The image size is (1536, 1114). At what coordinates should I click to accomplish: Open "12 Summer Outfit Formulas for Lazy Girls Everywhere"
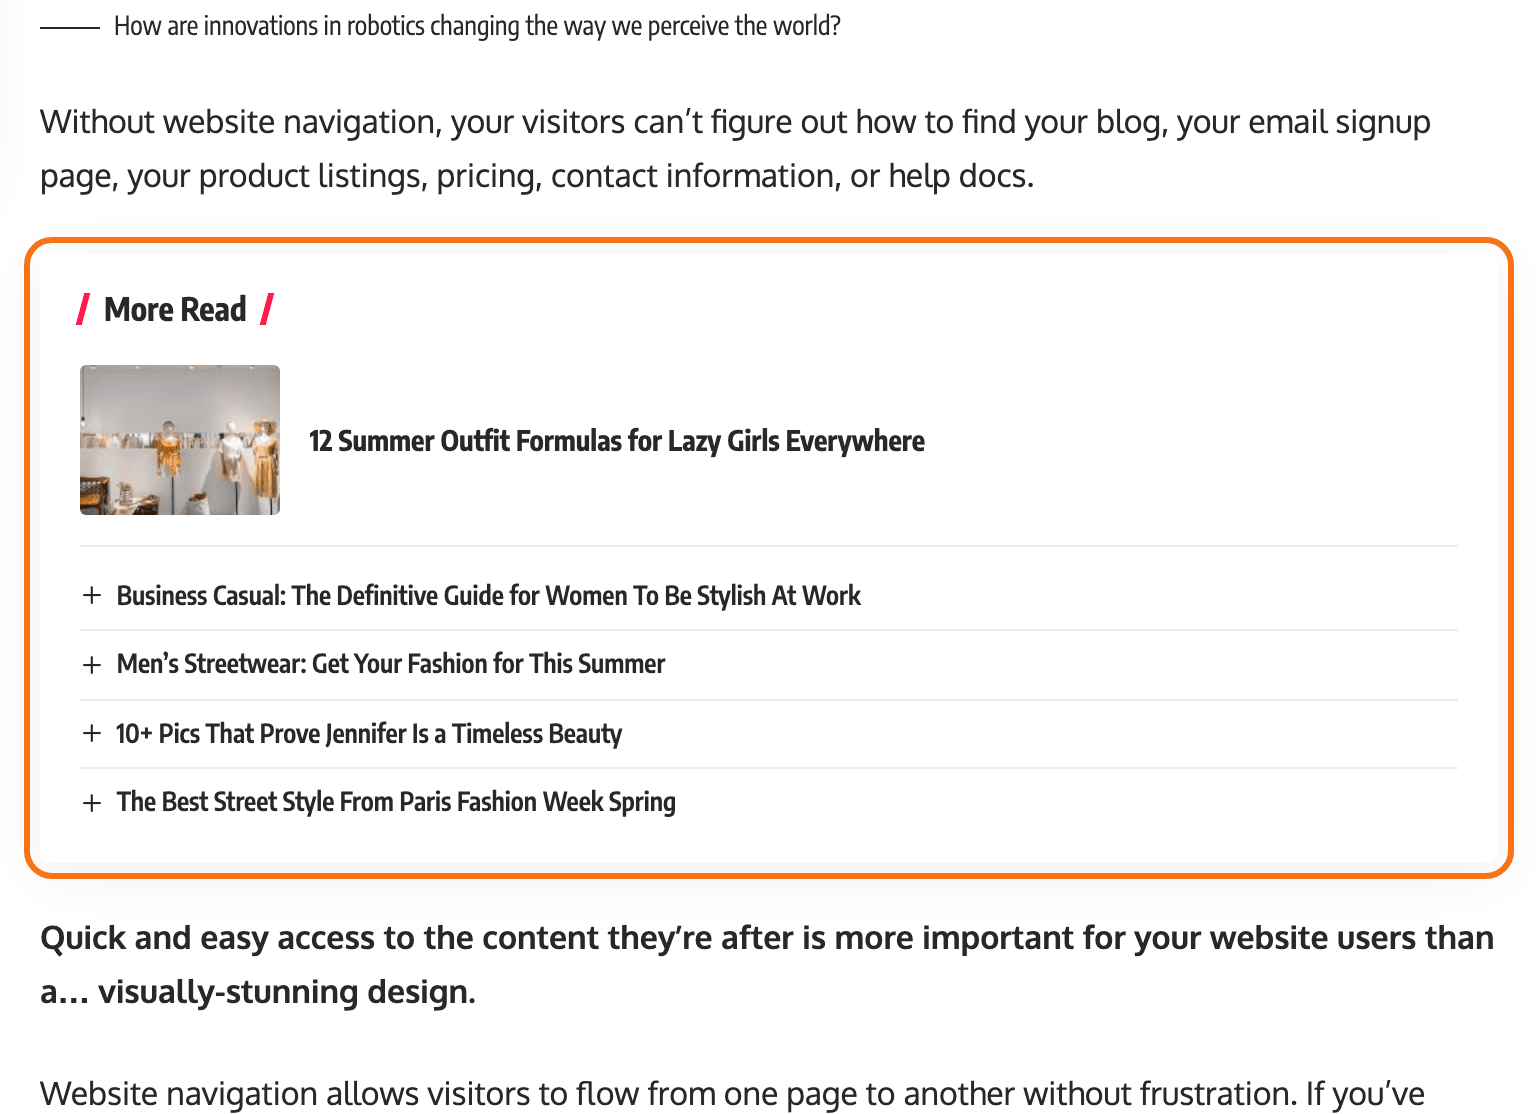616,441
